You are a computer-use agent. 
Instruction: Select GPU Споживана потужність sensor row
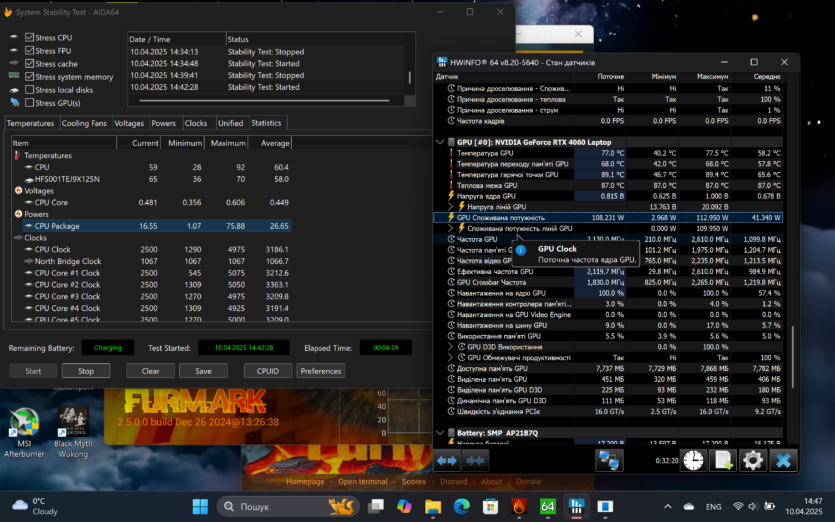point(609,217)
